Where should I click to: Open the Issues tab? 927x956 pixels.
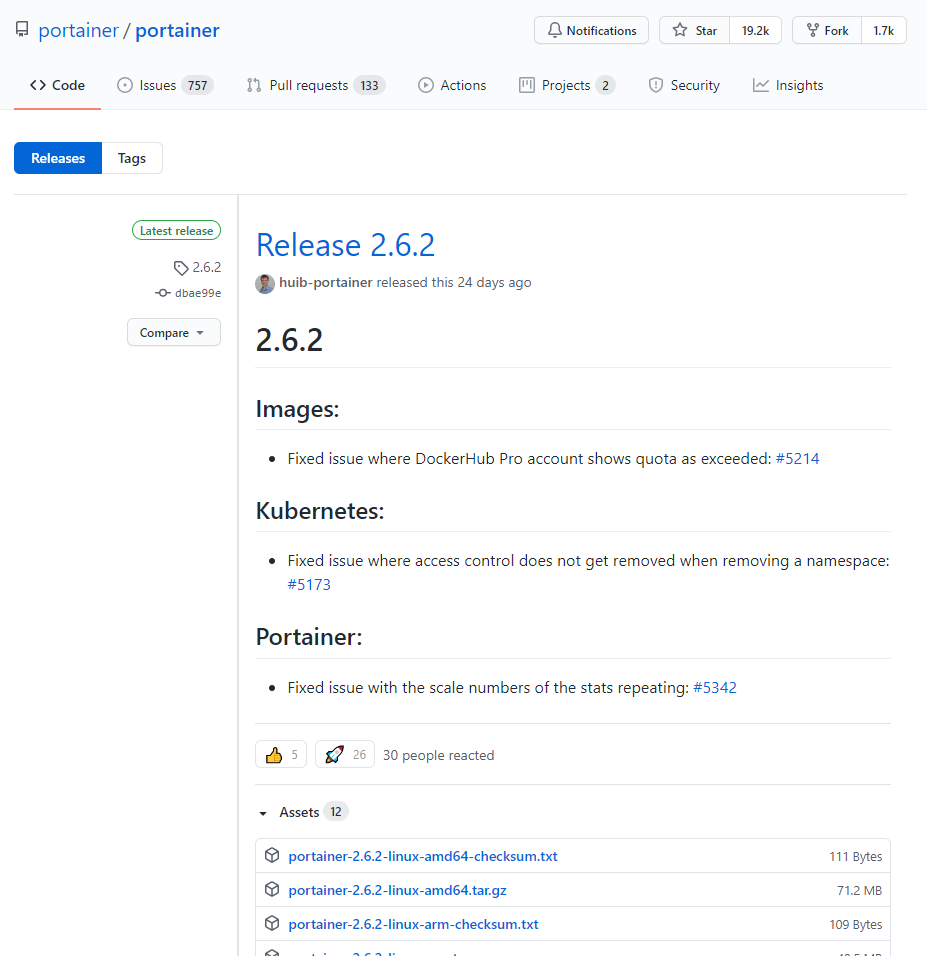(x=165, y=85)
